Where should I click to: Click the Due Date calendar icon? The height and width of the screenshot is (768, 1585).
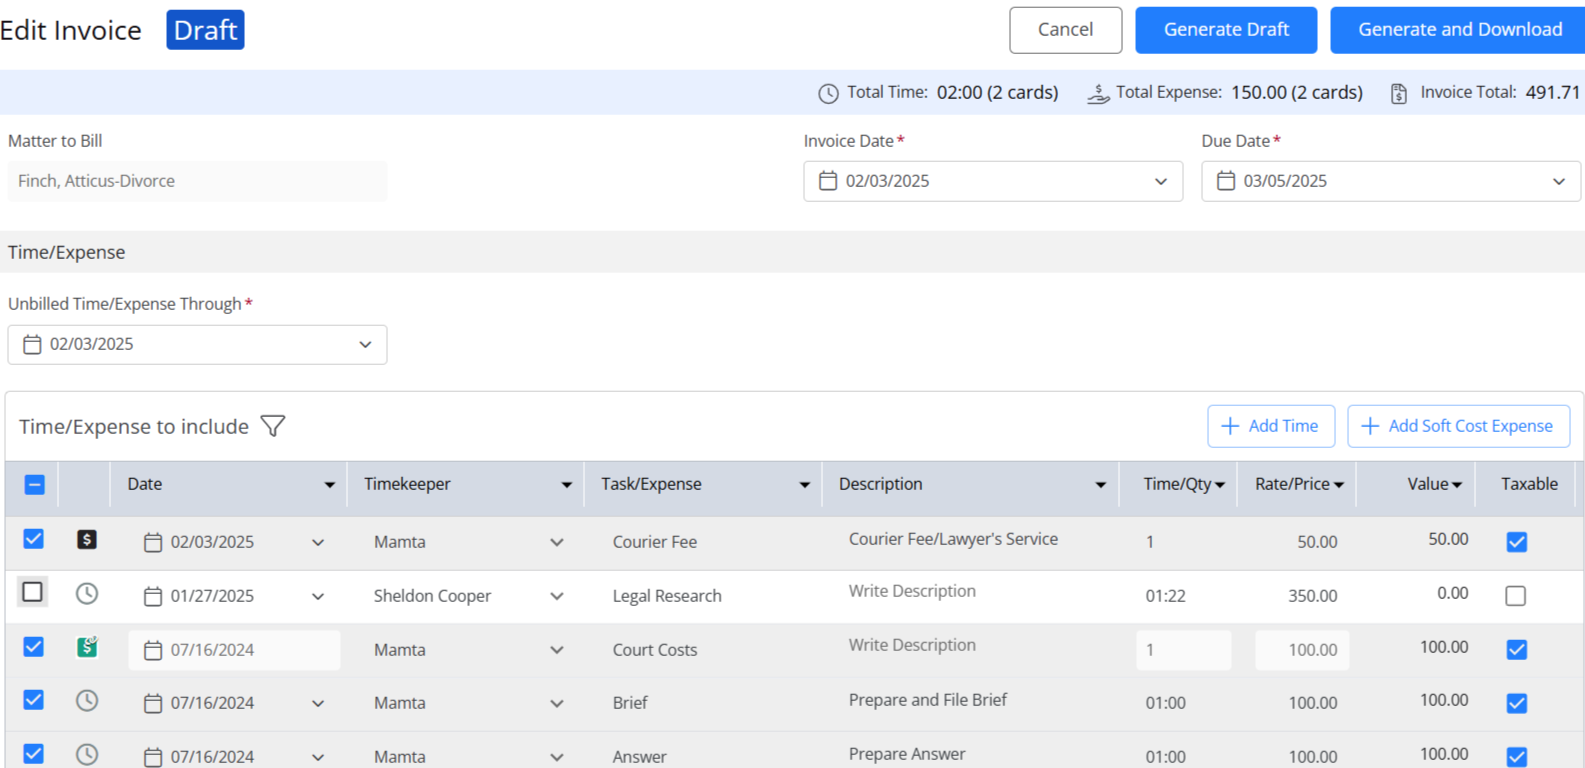tap(1226, 181)
